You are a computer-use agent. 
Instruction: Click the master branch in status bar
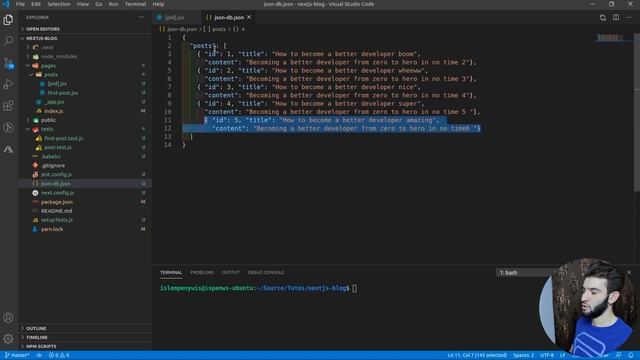(x=17, y=355)
